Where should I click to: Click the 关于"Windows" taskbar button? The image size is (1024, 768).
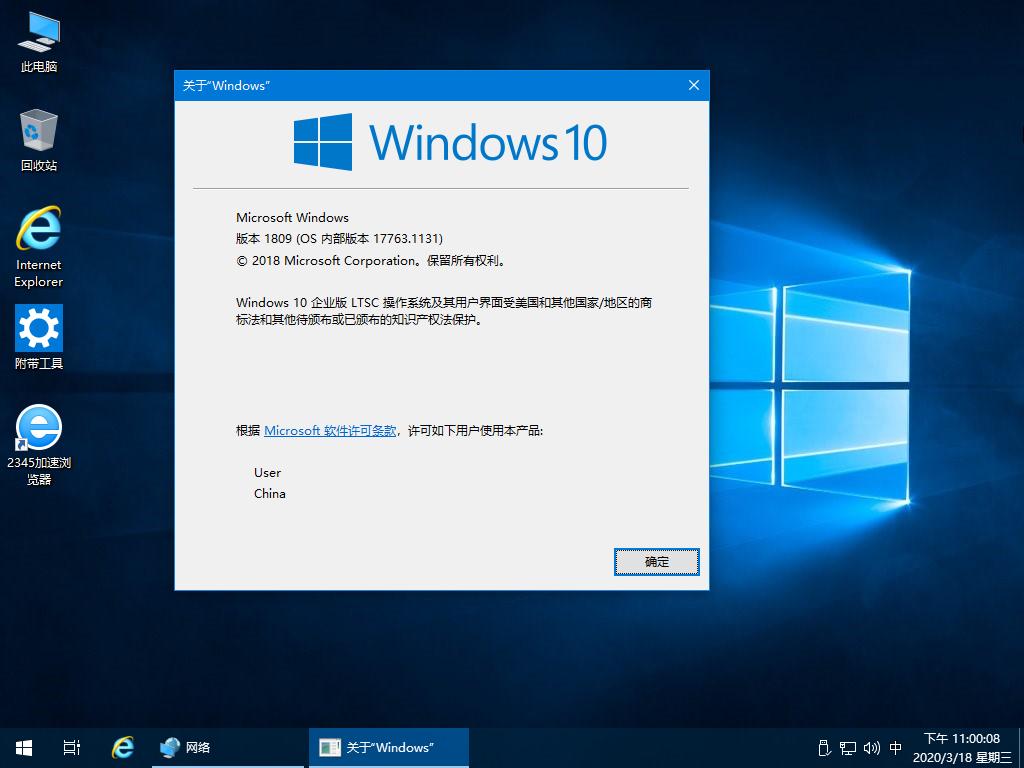[x=389, y=748]
